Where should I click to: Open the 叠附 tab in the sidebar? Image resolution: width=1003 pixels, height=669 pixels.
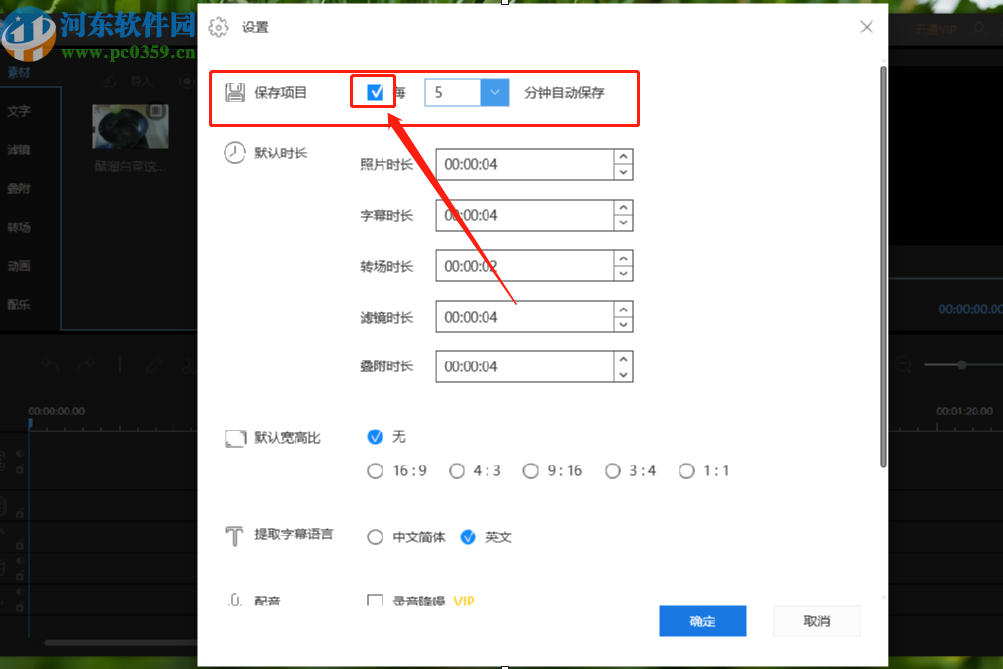[x=19, y=189]
